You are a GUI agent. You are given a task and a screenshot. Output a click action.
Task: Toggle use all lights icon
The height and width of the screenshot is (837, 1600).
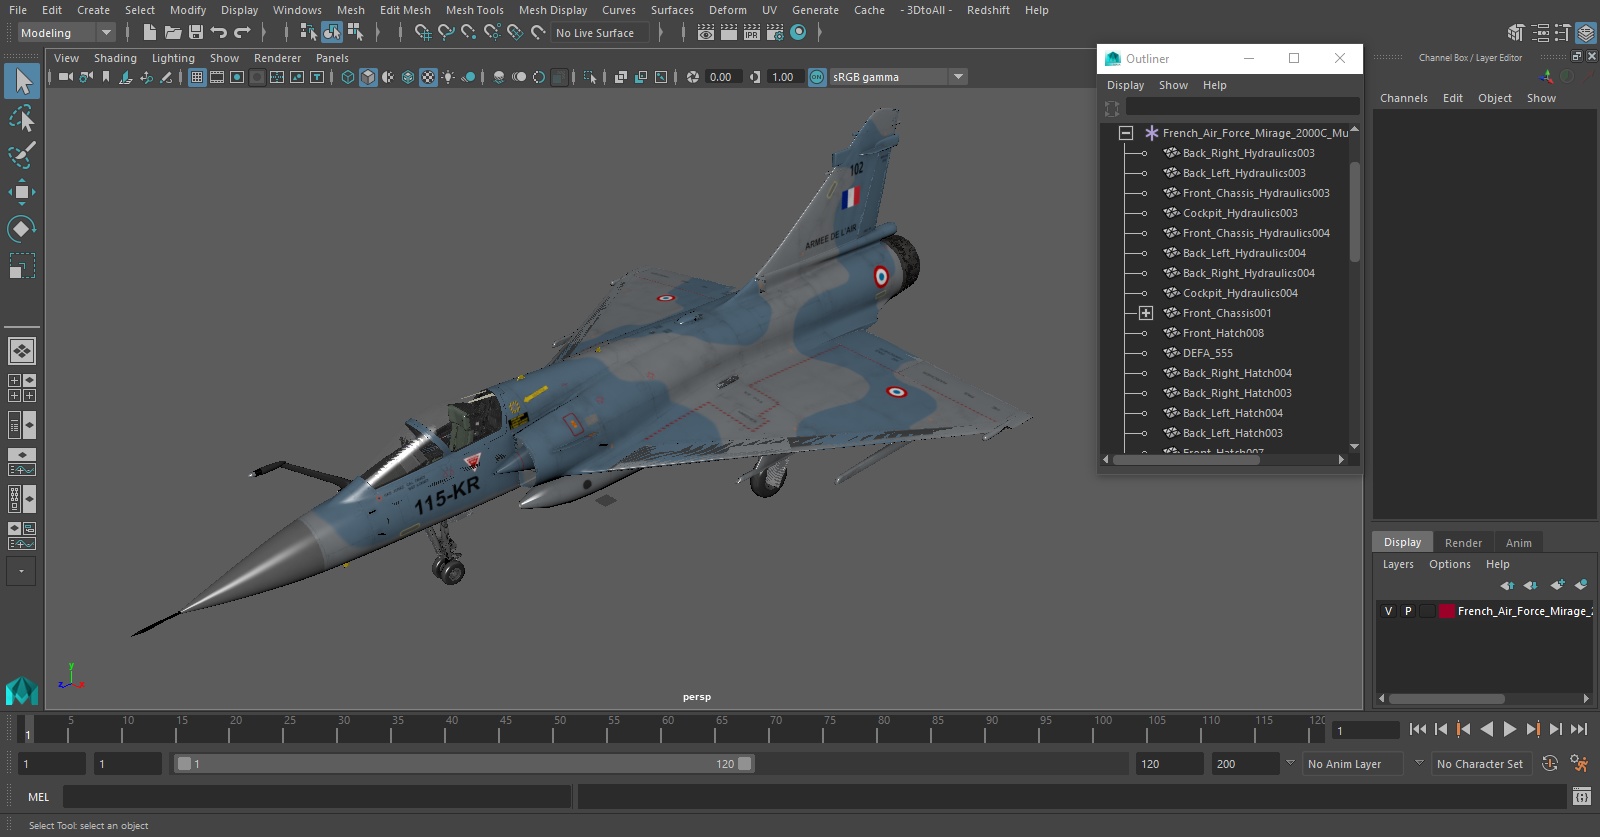click(x=448, y=77)
